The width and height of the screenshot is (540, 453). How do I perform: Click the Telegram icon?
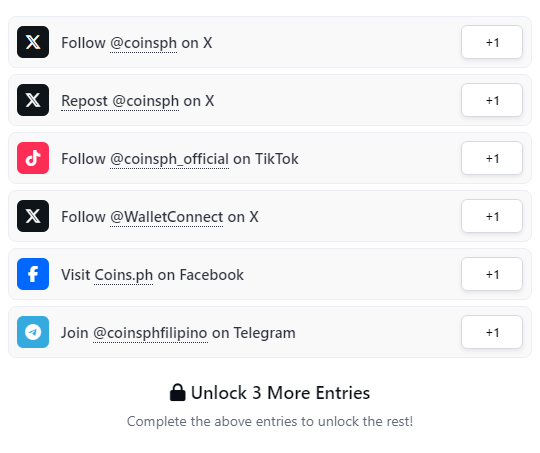pos(33,332)
